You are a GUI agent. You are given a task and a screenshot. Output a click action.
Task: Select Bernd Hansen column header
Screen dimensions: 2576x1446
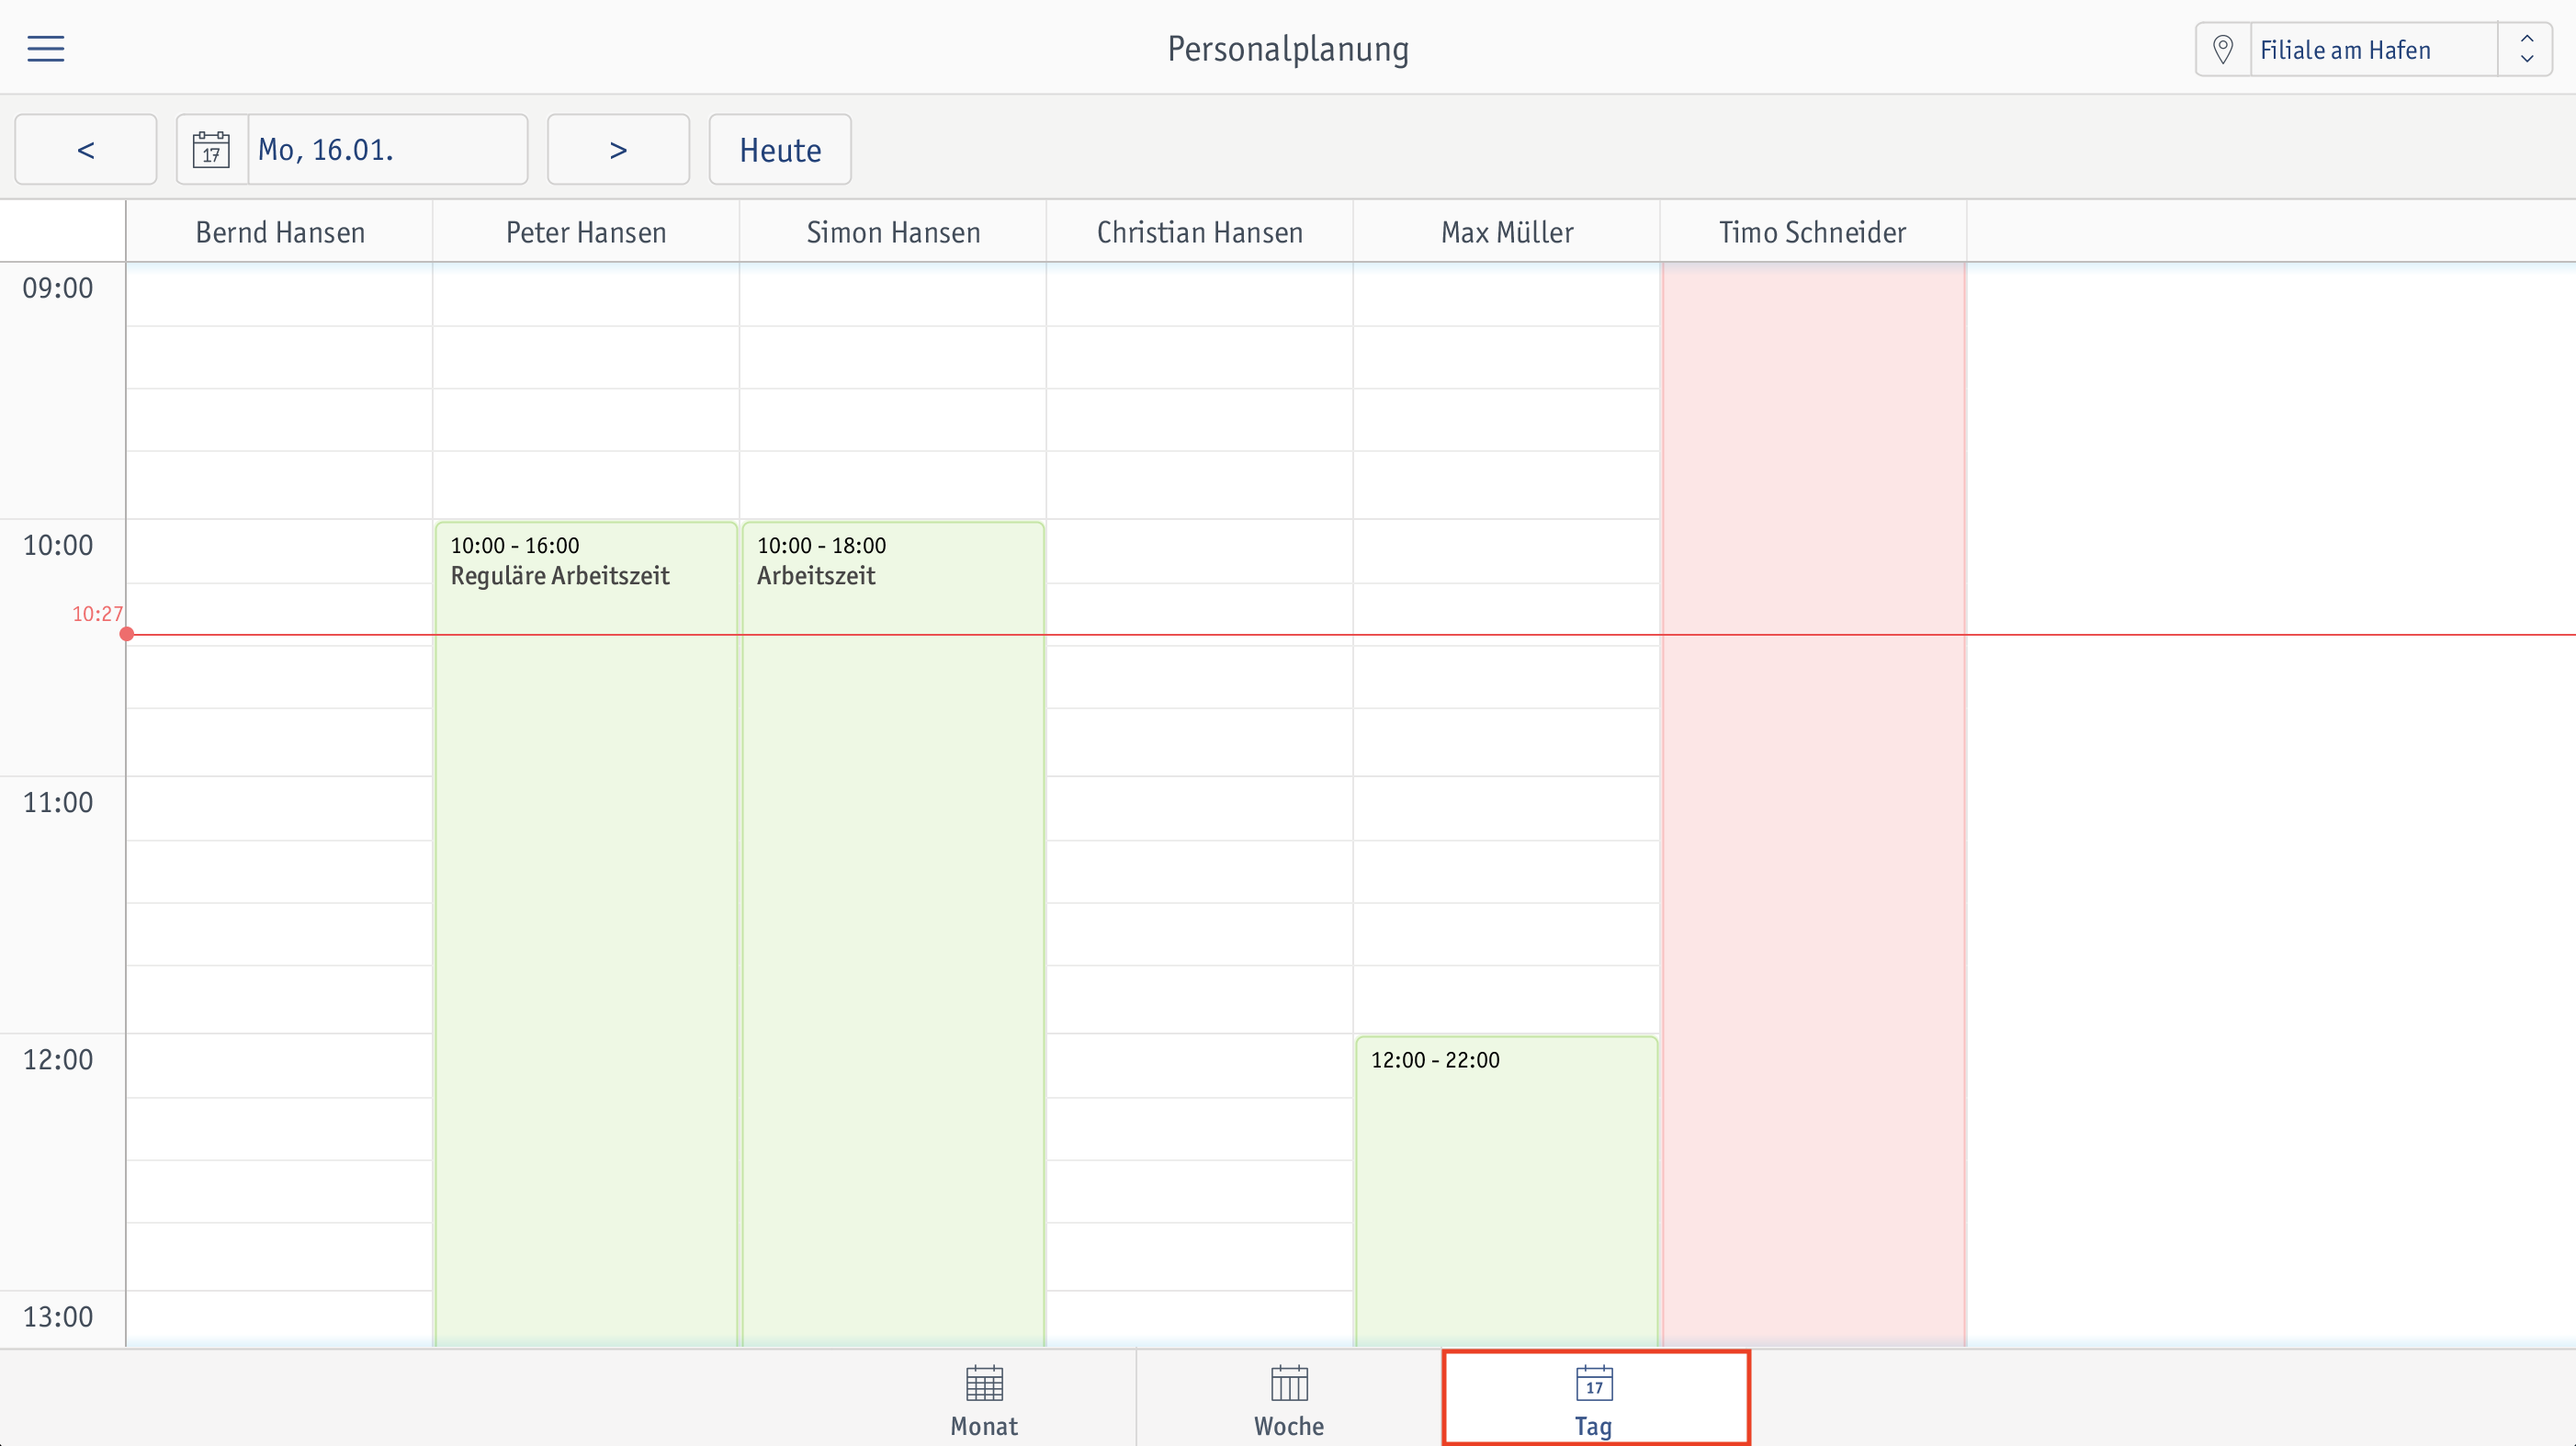click(280, 232)
